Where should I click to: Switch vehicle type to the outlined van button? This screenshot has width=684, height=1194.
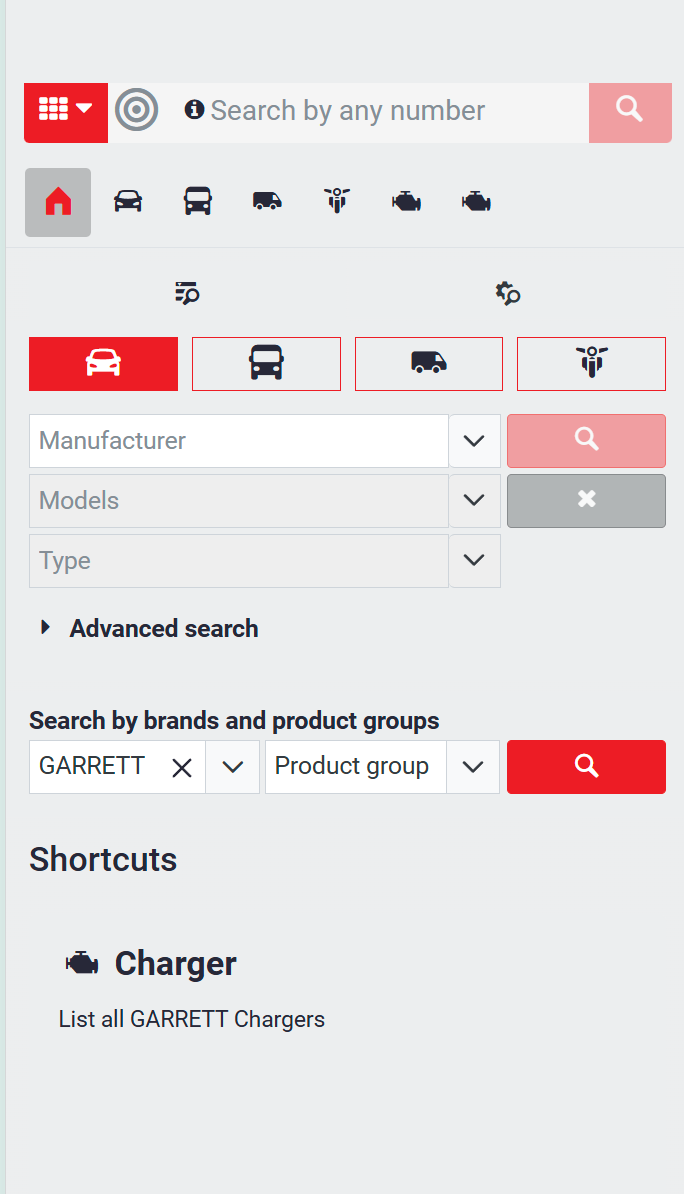coord(429,363)
